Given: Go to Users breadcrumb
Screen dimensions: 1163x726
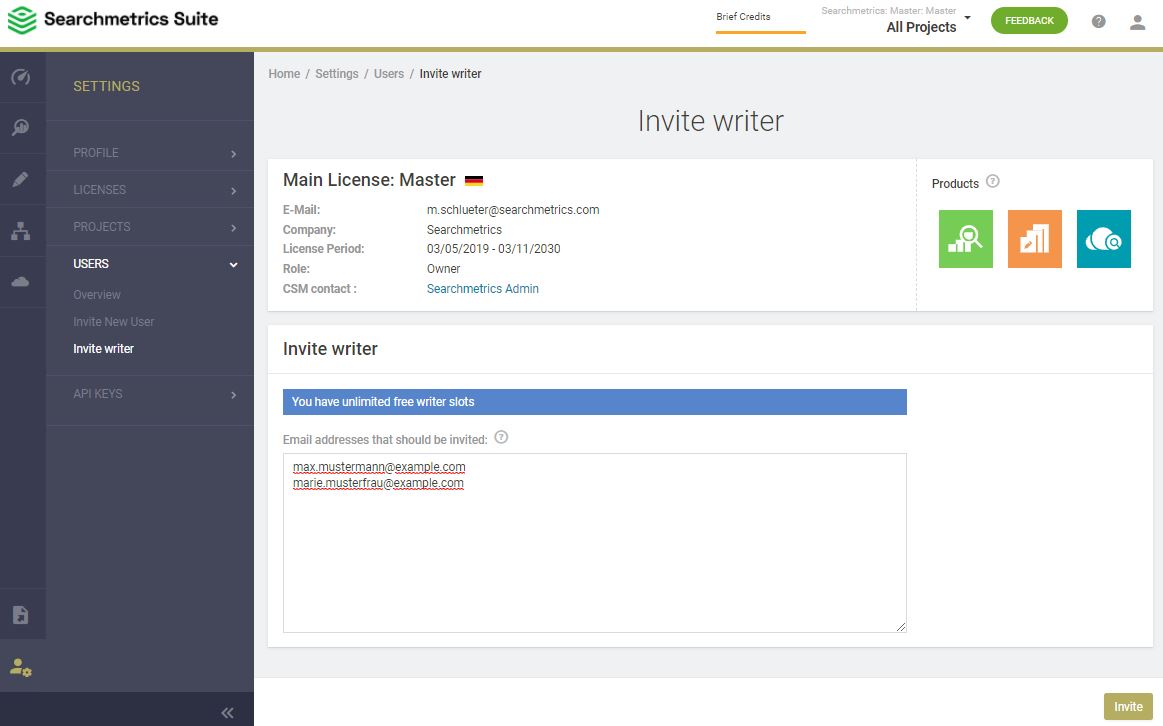Looking at the screenshot, I should [389, 73].
